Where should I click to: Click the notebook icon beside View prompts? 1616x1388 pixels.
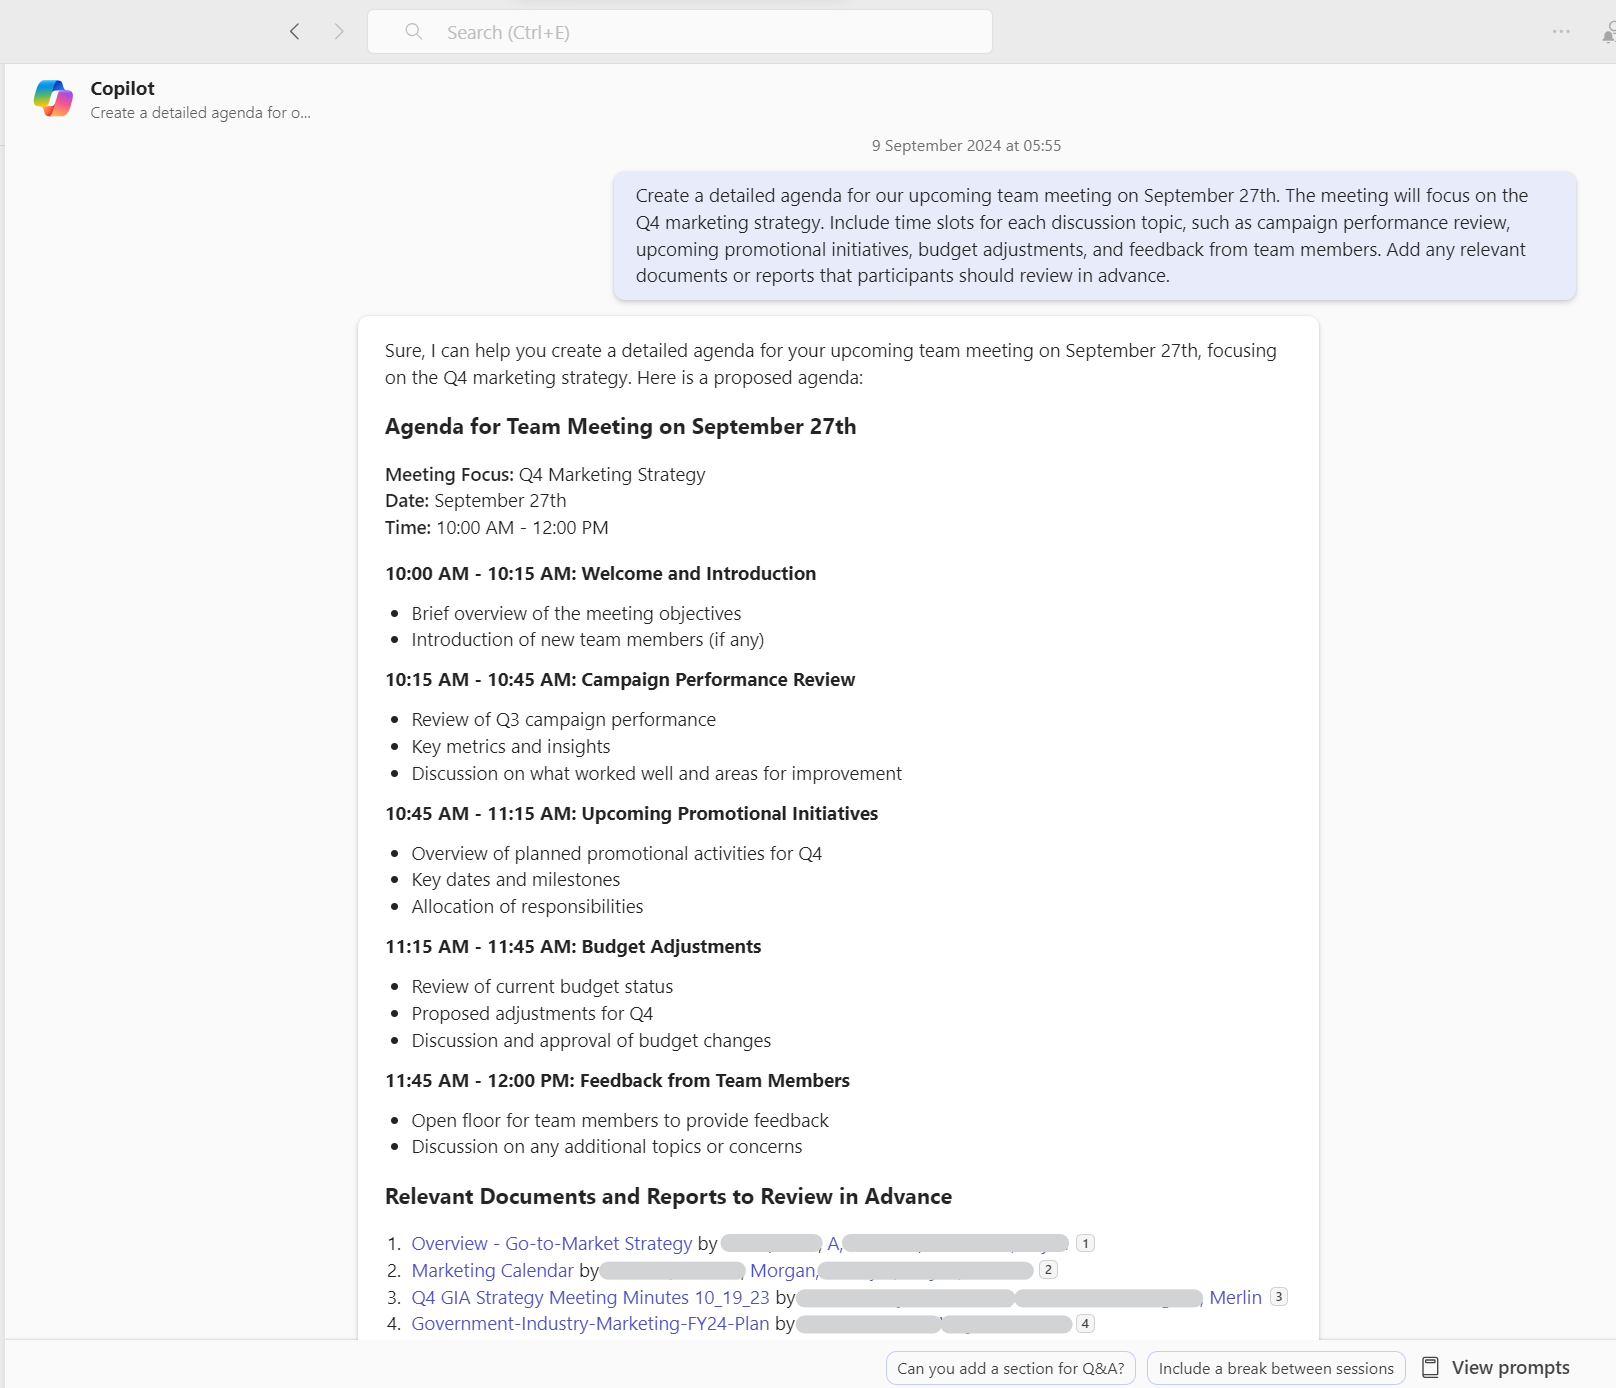[1430, 1367]
